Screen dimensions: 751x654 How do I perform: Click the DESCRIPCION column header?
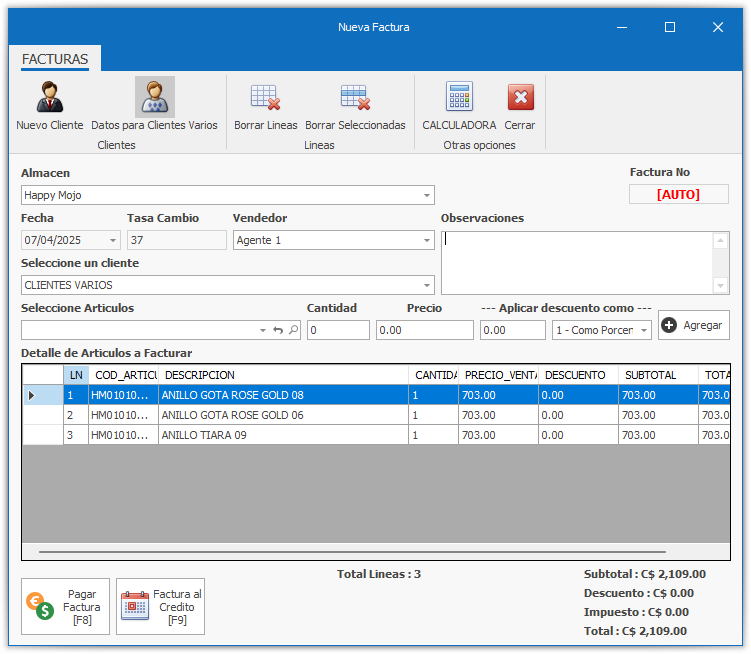tap(283, 375)
